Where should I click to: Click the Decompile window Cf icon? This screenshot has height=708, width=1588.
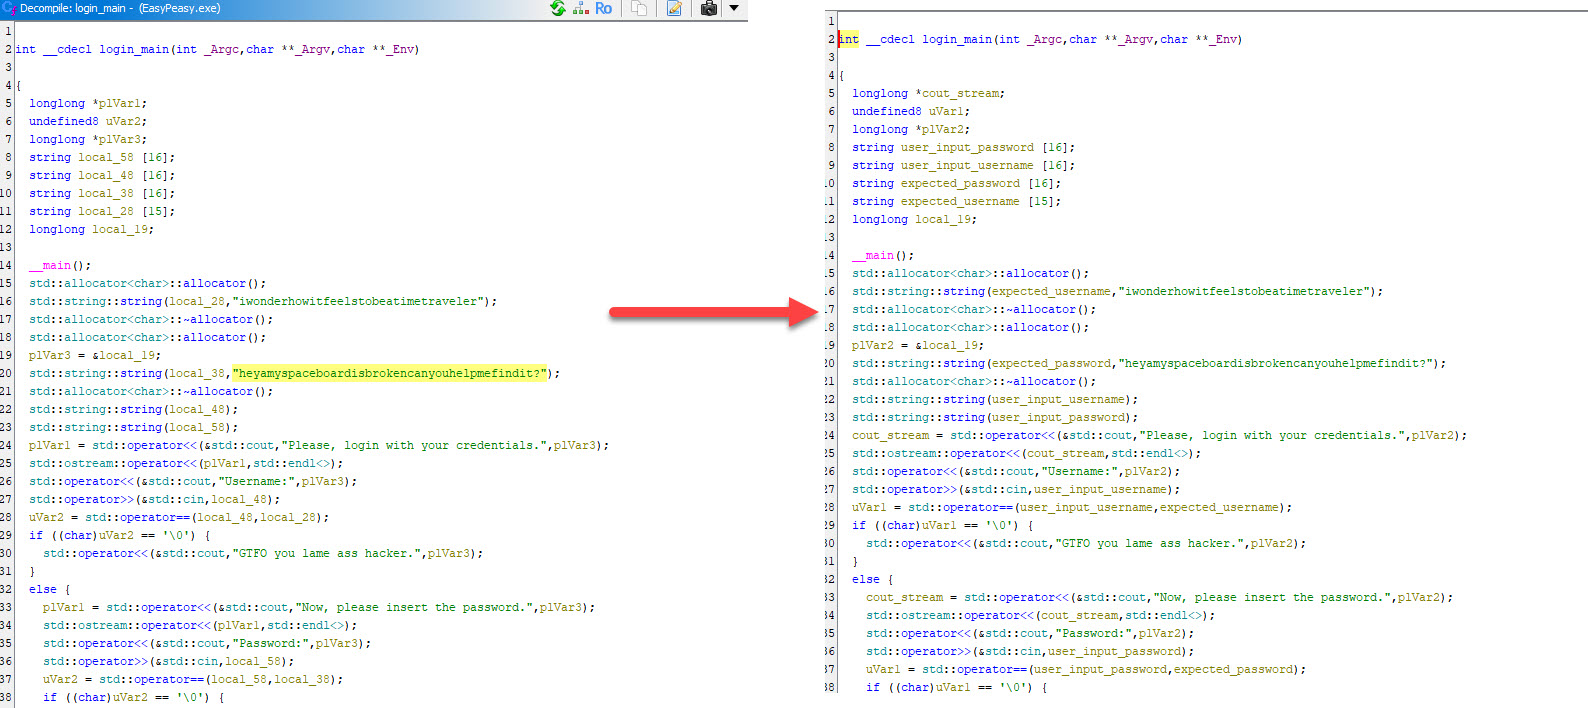coord(8,8)
